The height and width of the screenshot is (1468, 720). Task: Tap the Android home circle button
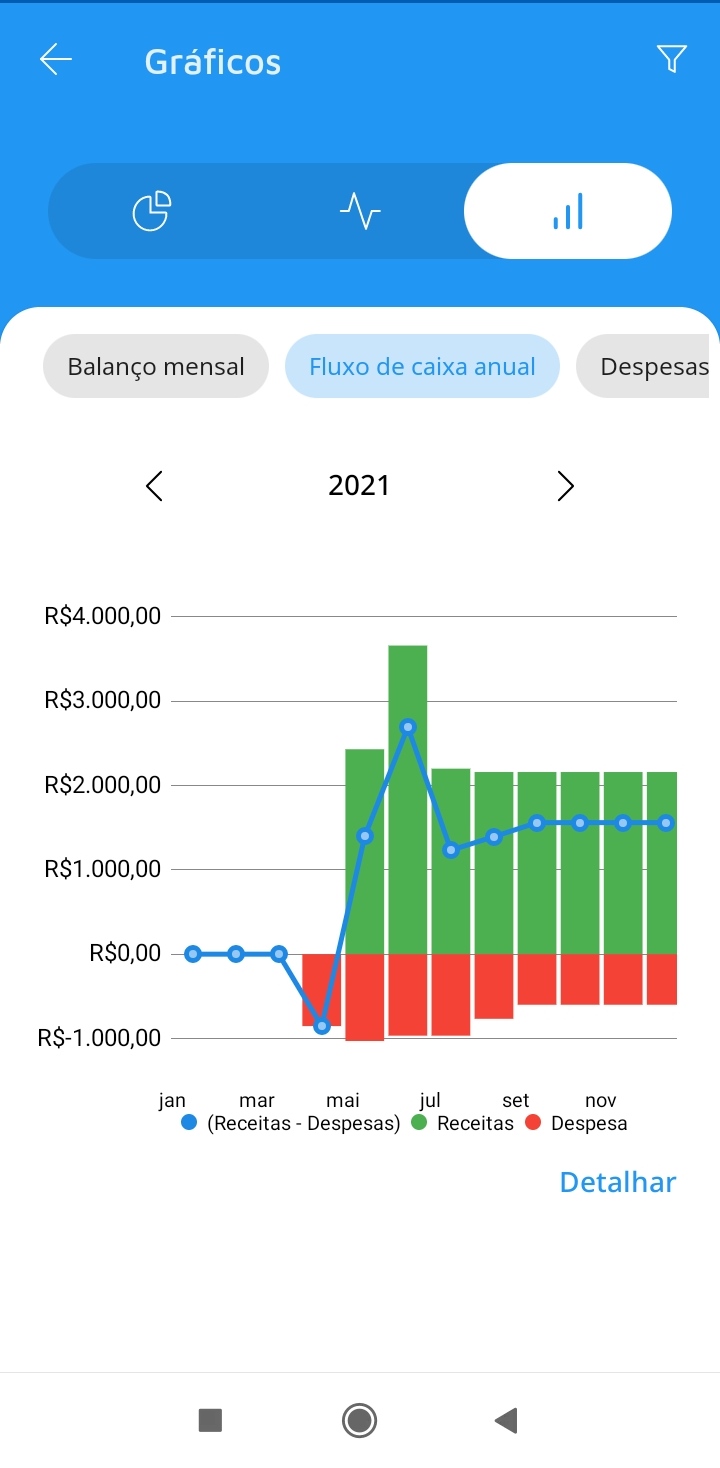[359, 1420]
